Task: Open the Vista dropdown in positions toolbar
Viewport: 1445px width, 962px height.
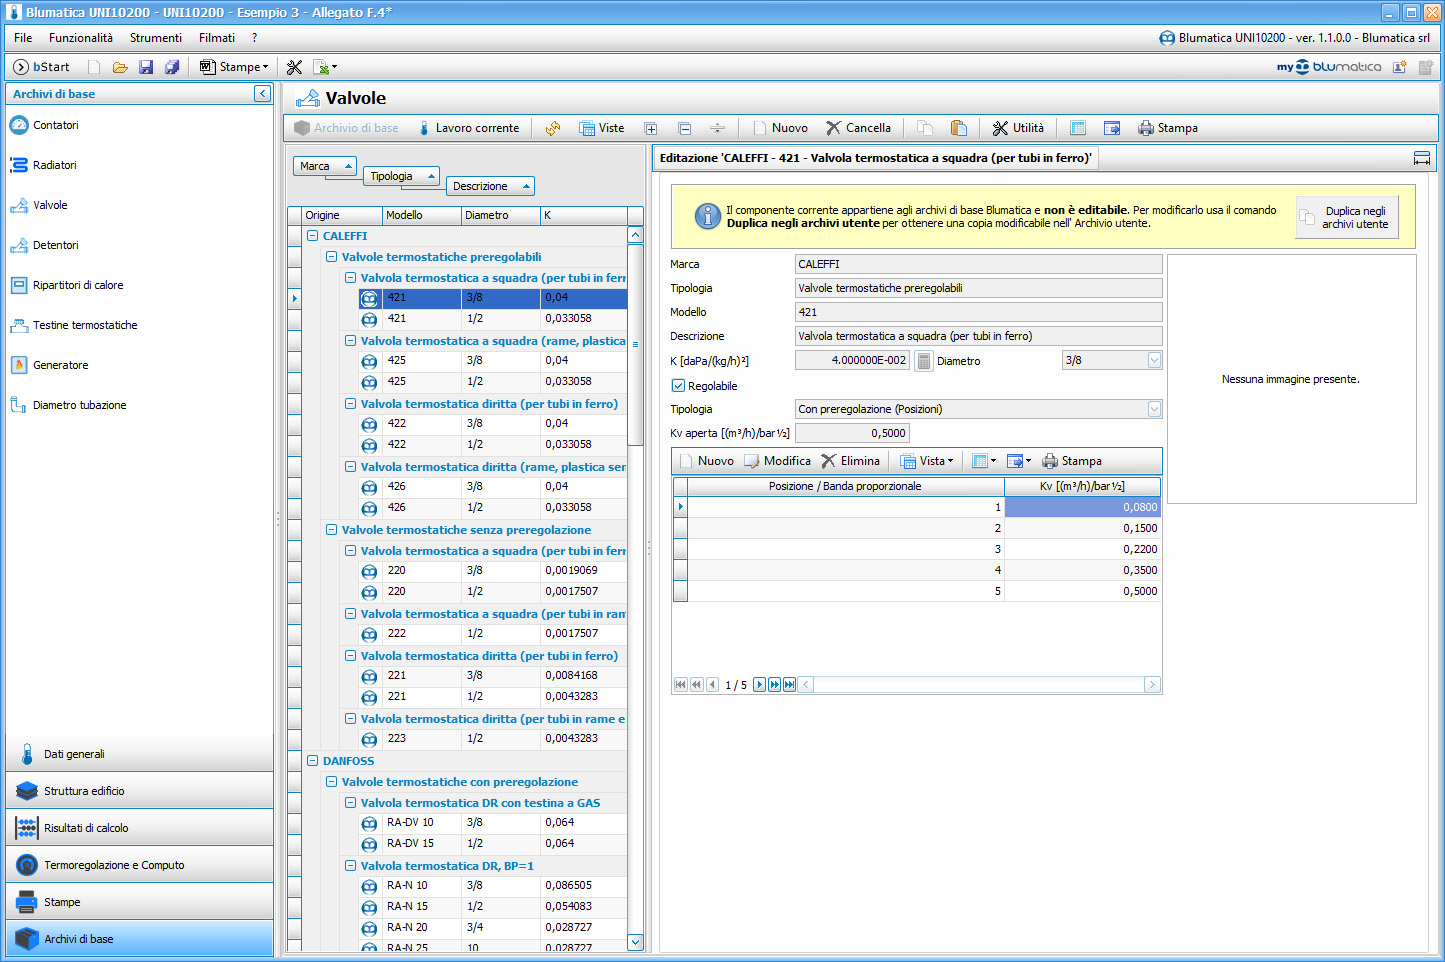Action: (927, 461)
